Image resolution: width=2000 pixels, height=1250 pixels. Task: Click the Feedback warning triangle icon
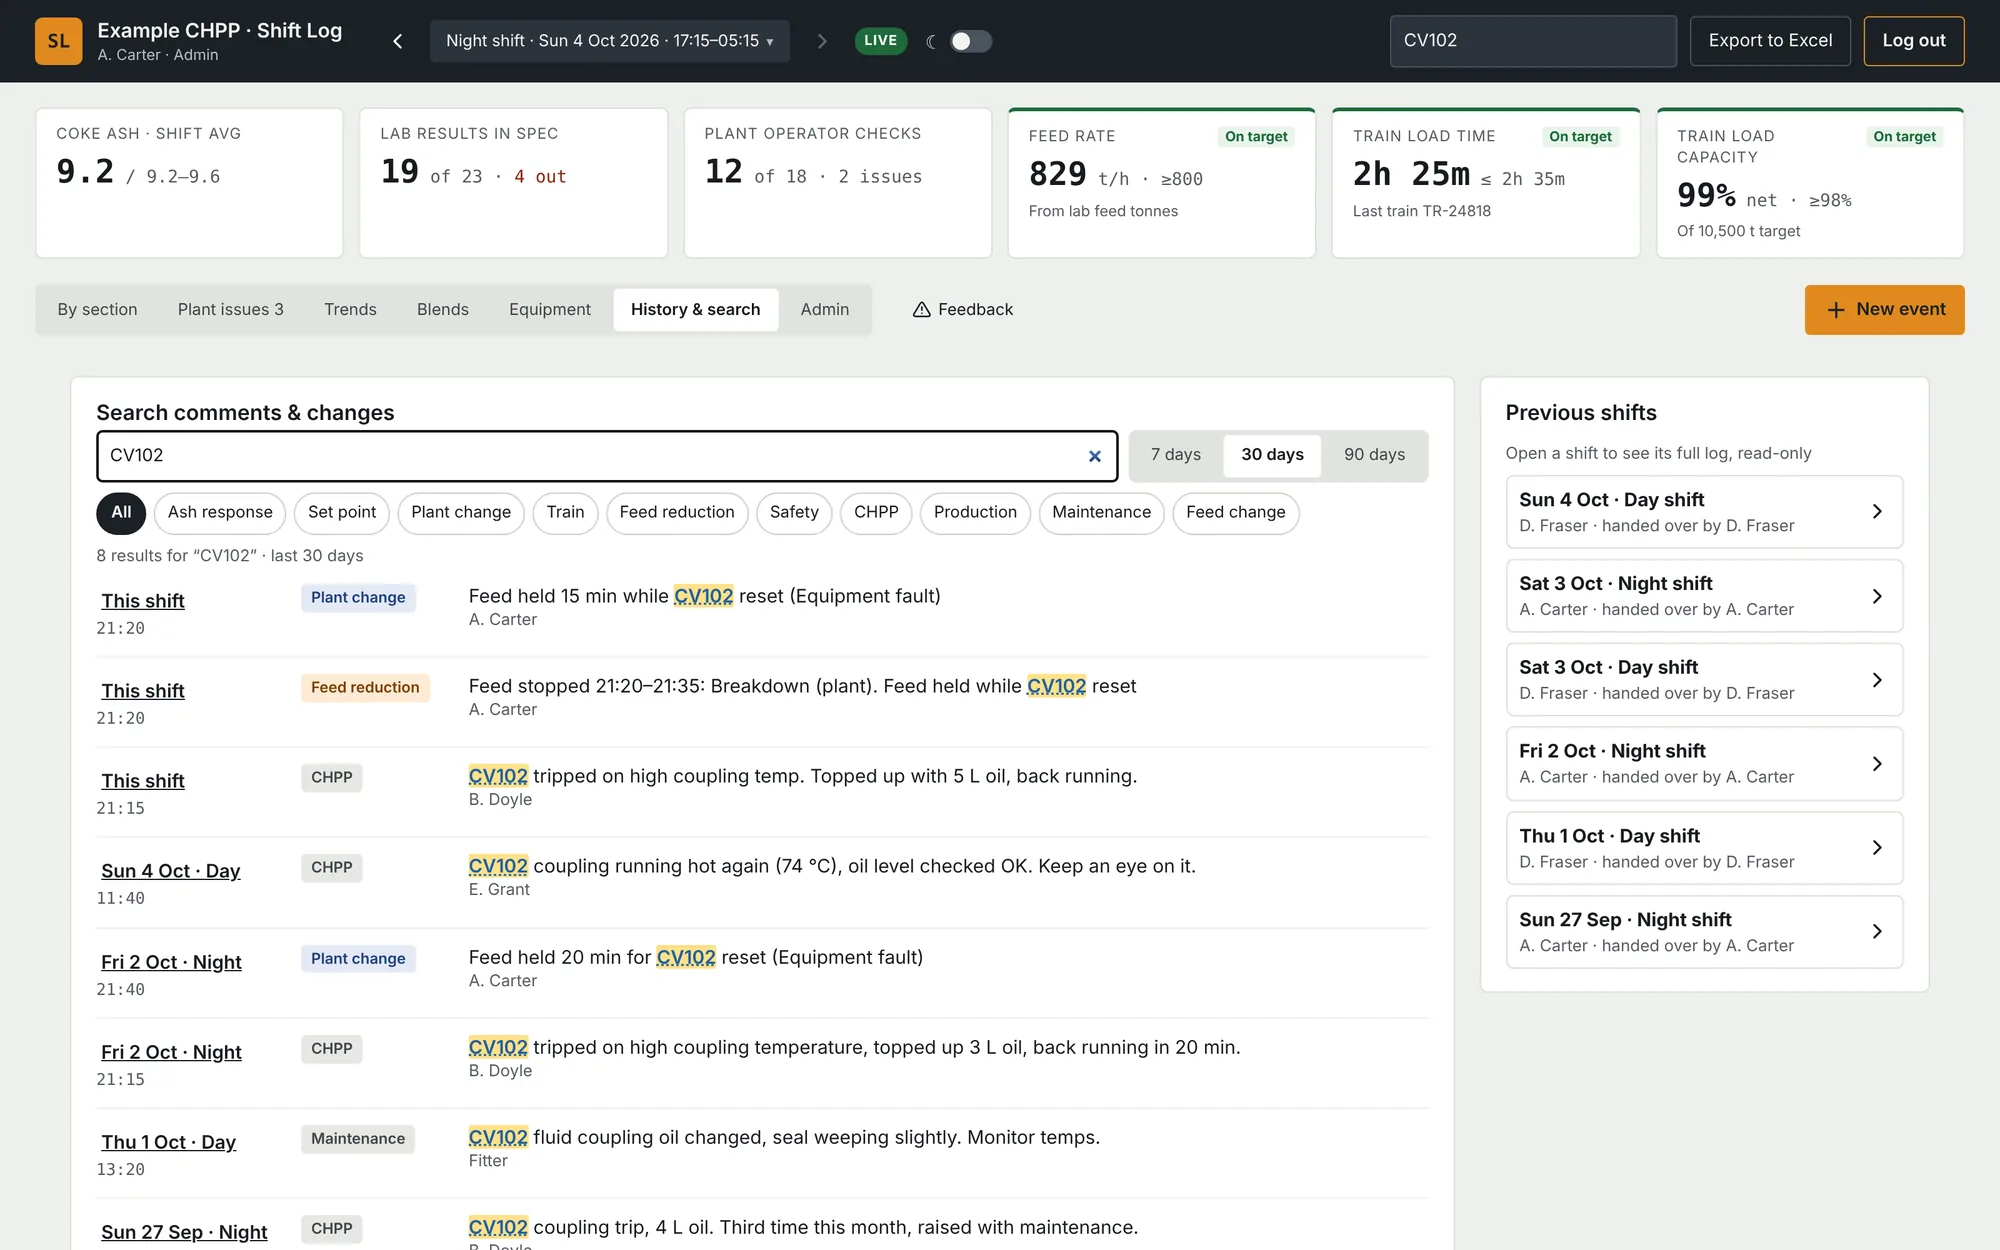(x=922, y=310)
